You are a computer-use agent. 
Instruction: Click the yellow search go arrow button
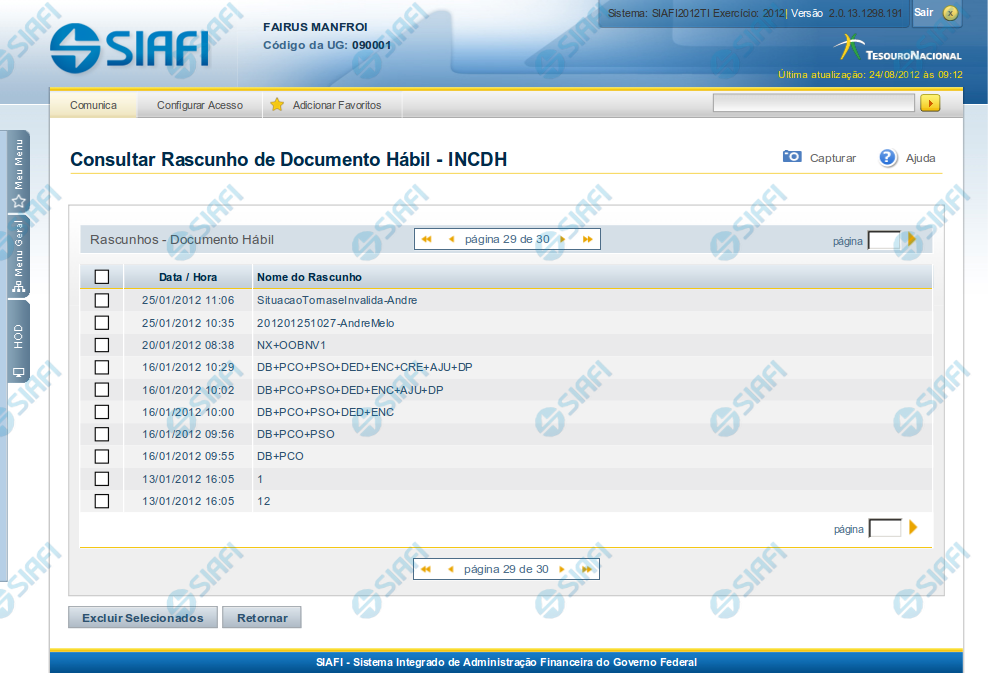(x=930, y=103)
